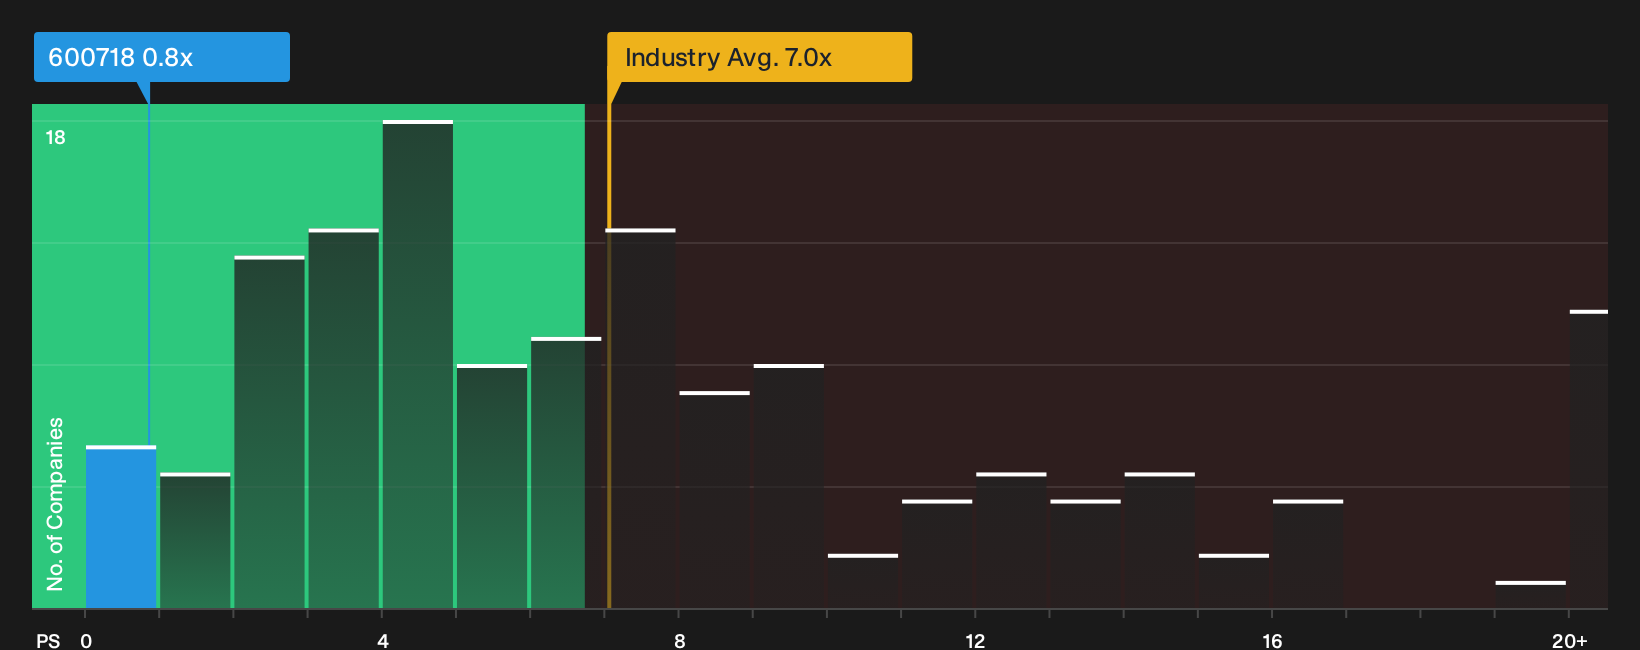Select the 20+ overflow bar
The image size is (1640, 650).
coord(1589,459)
